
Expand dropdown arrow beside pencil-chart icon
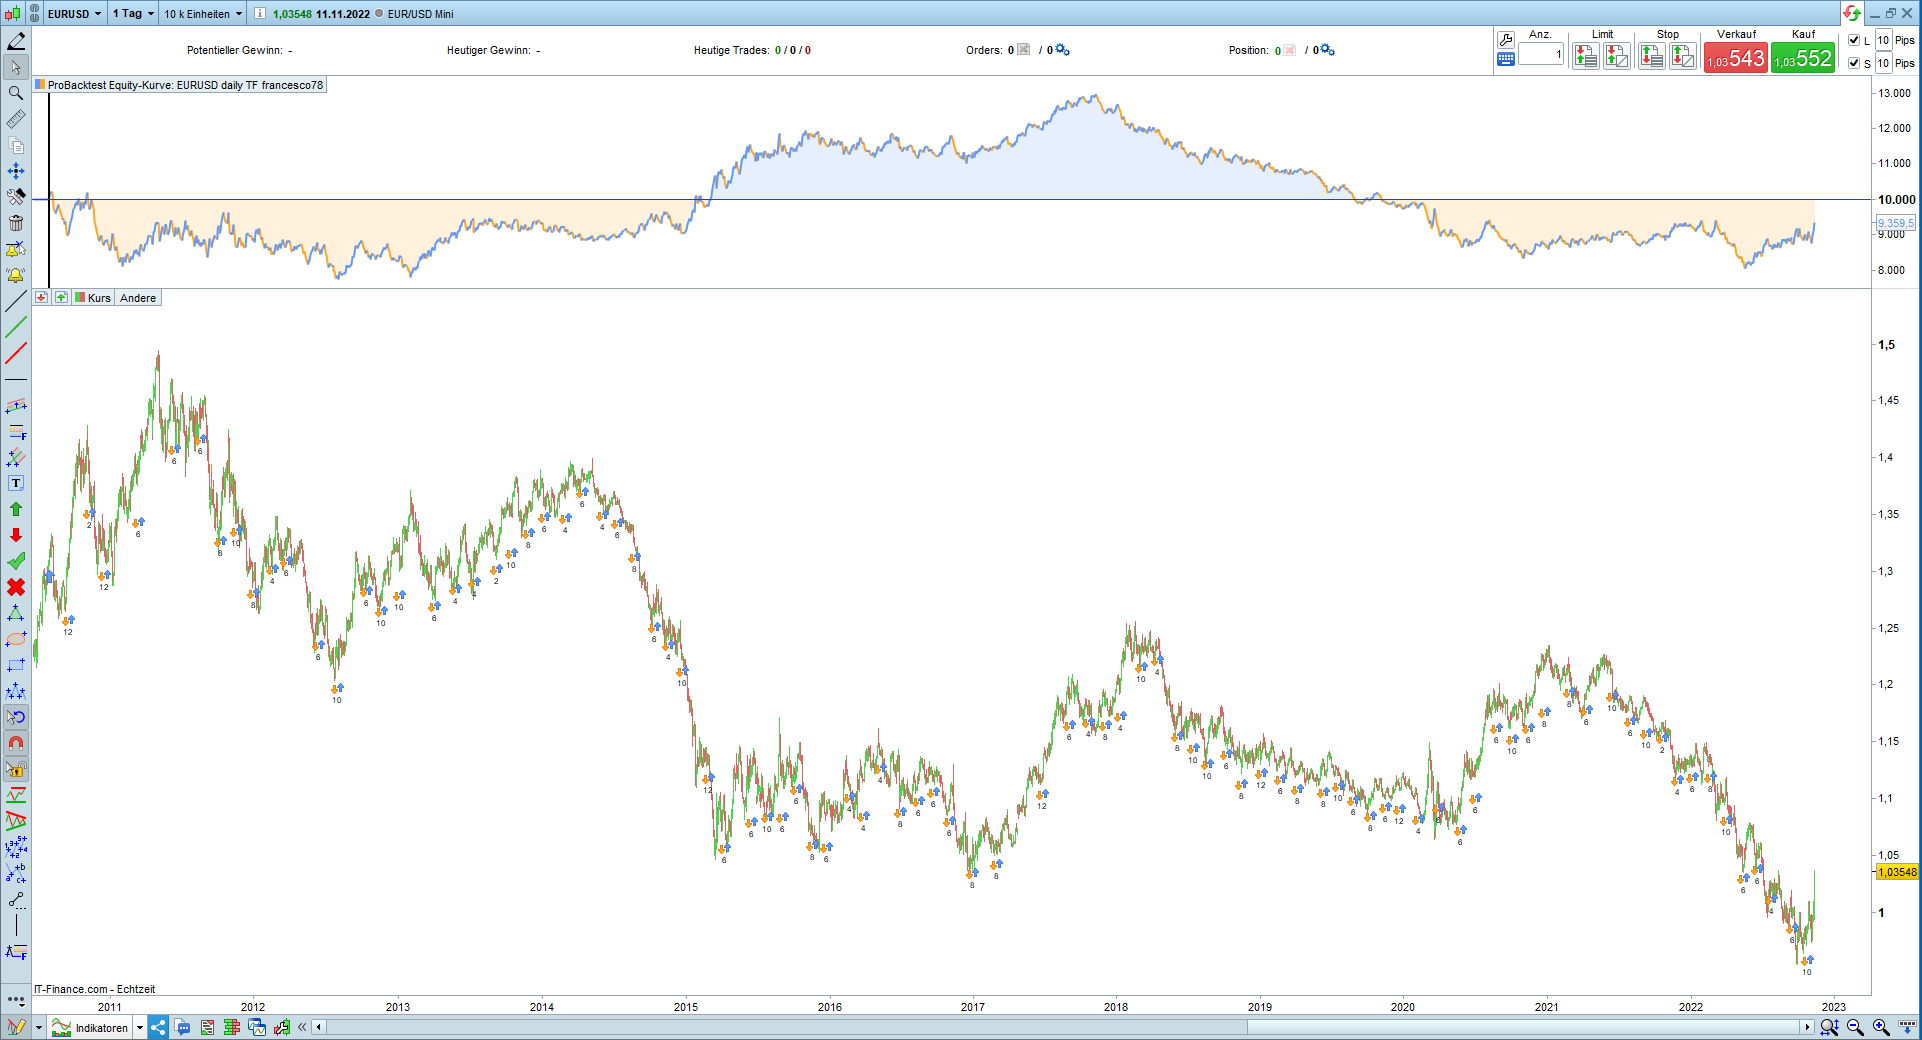[x=38, y=1028]
